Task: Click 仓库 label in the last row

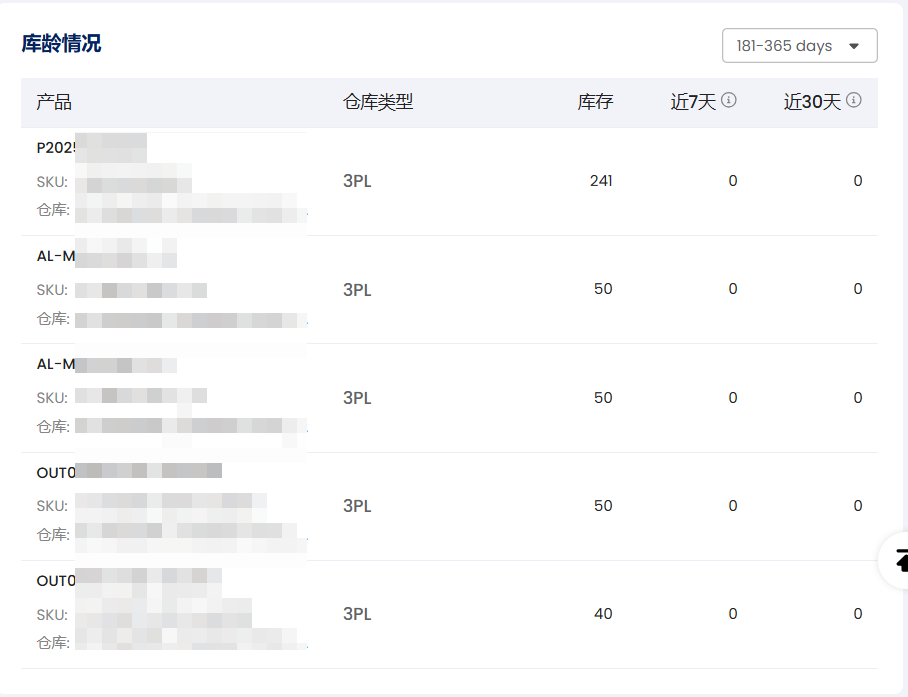Action: point(53,643)
